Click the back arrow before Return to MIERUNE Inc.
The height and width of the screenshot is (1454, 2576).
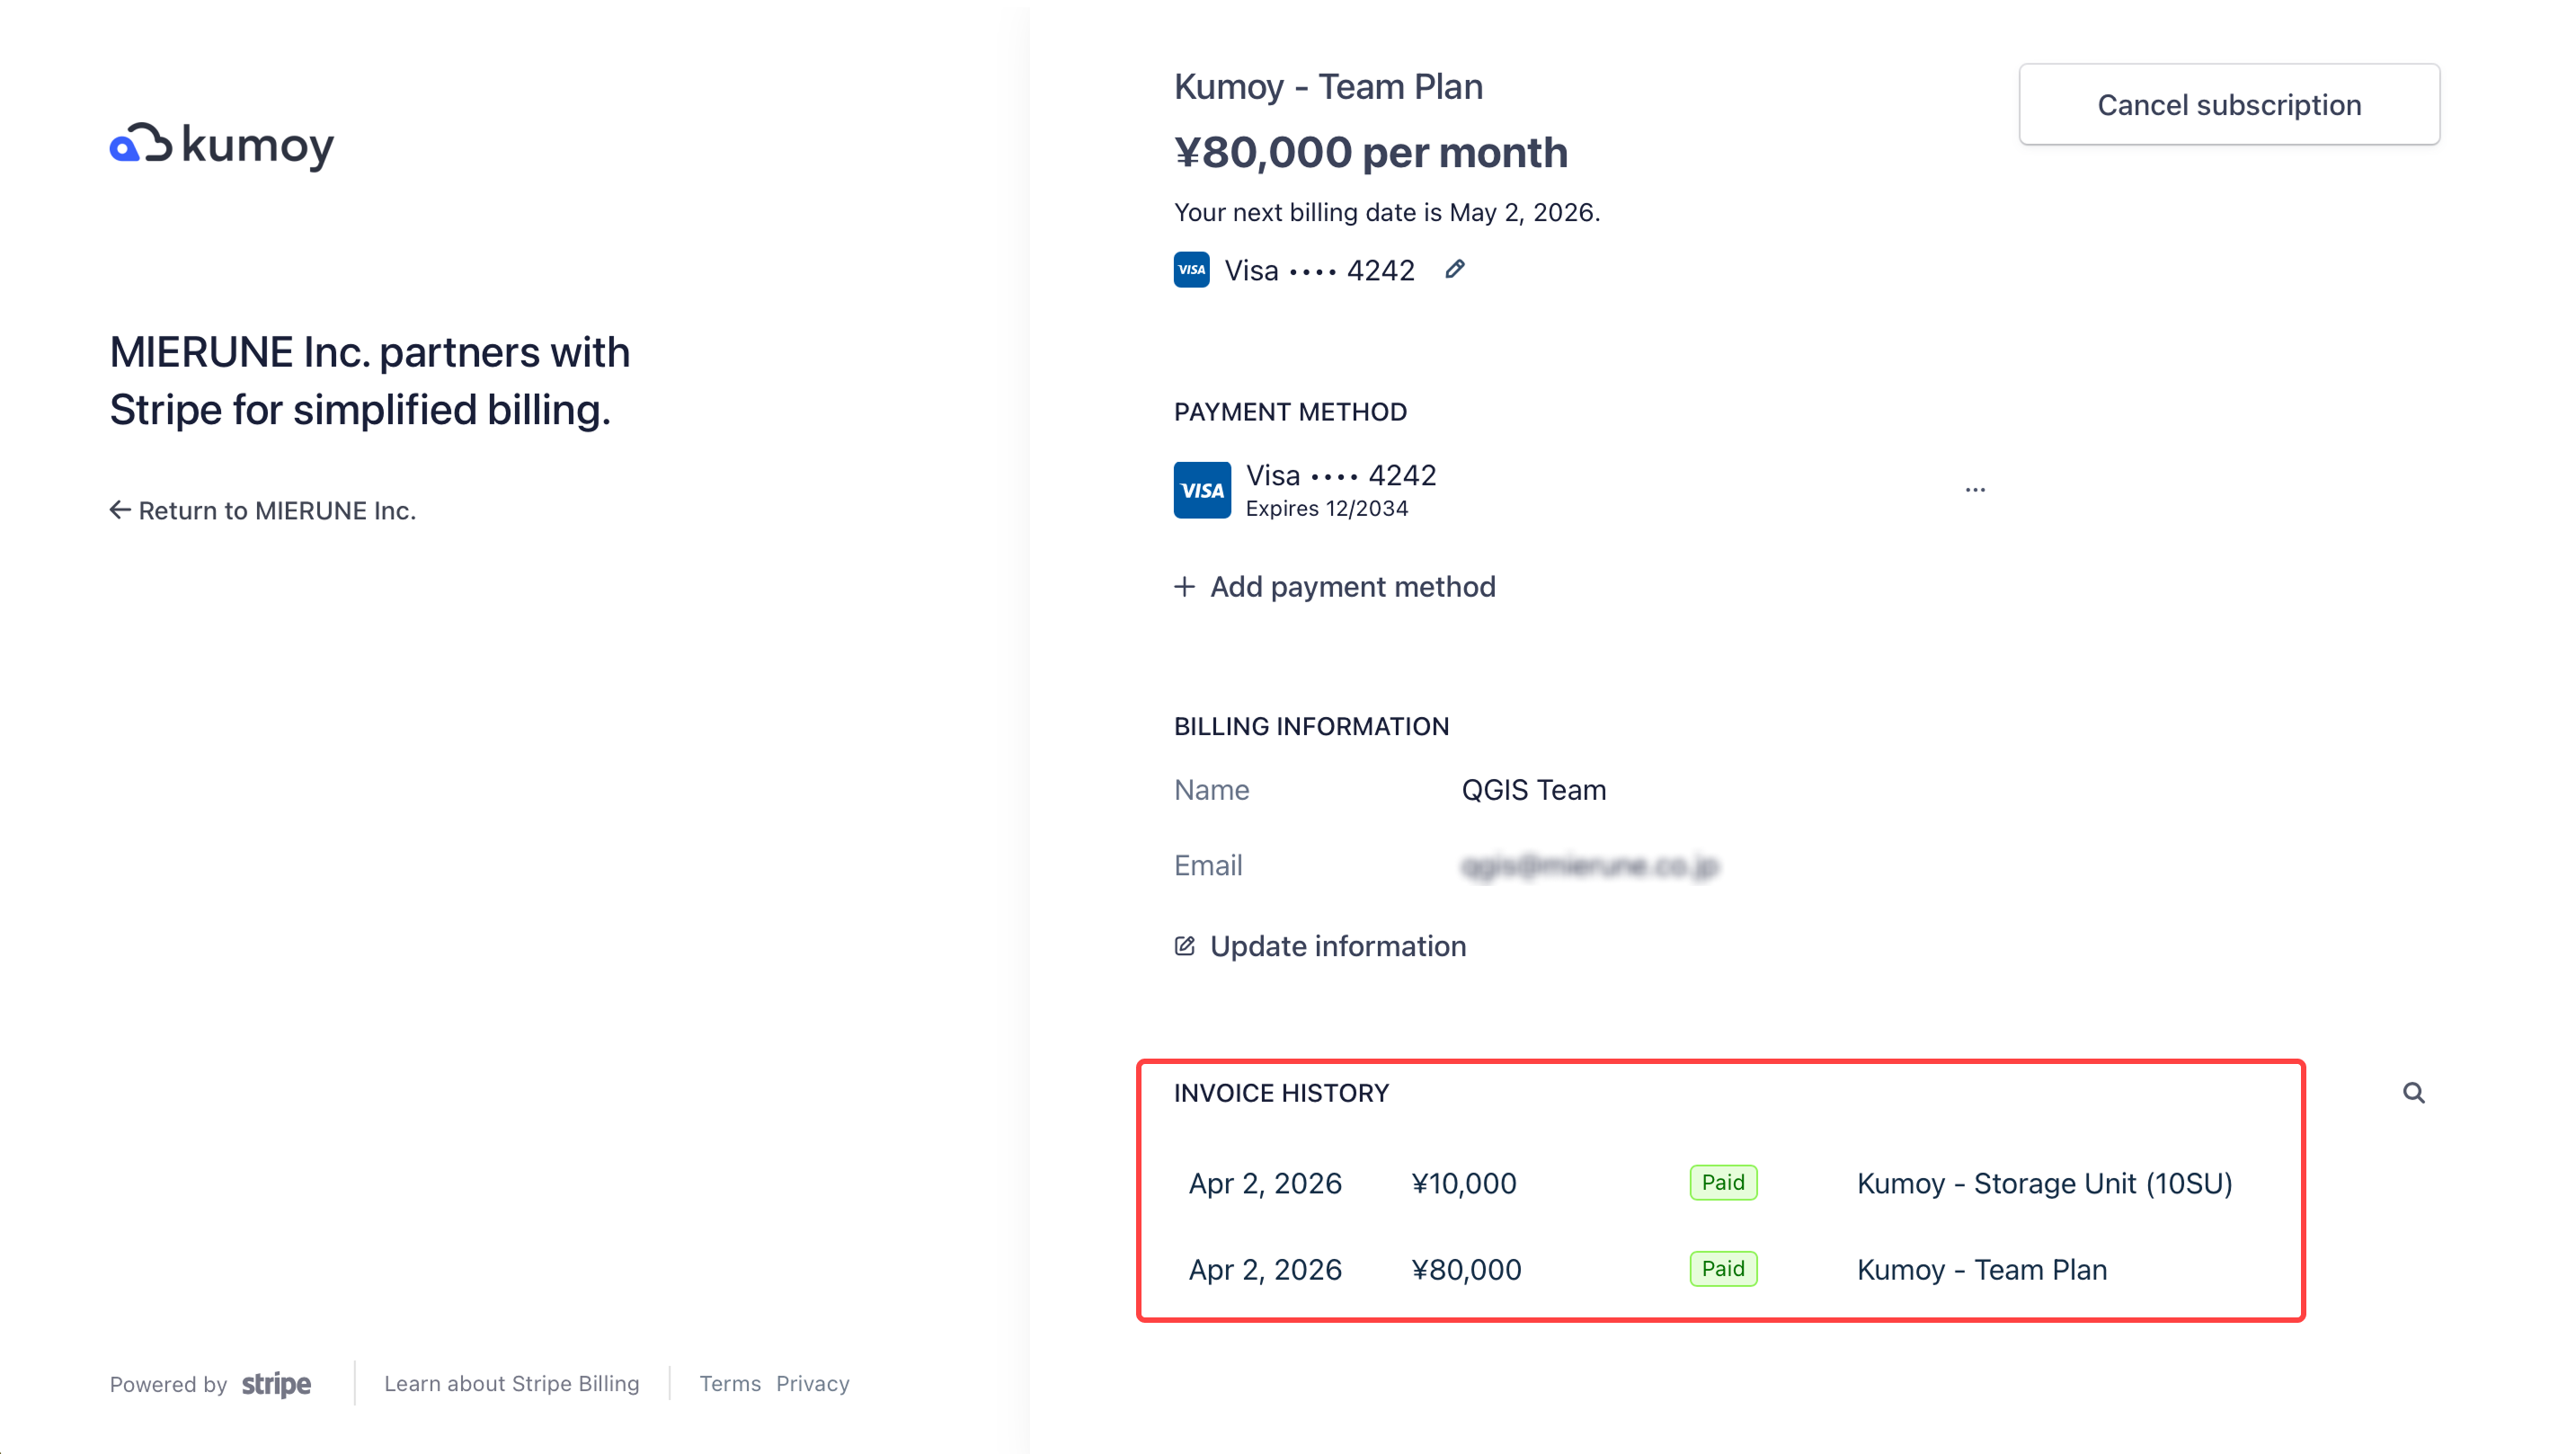(x=119, y=510)
